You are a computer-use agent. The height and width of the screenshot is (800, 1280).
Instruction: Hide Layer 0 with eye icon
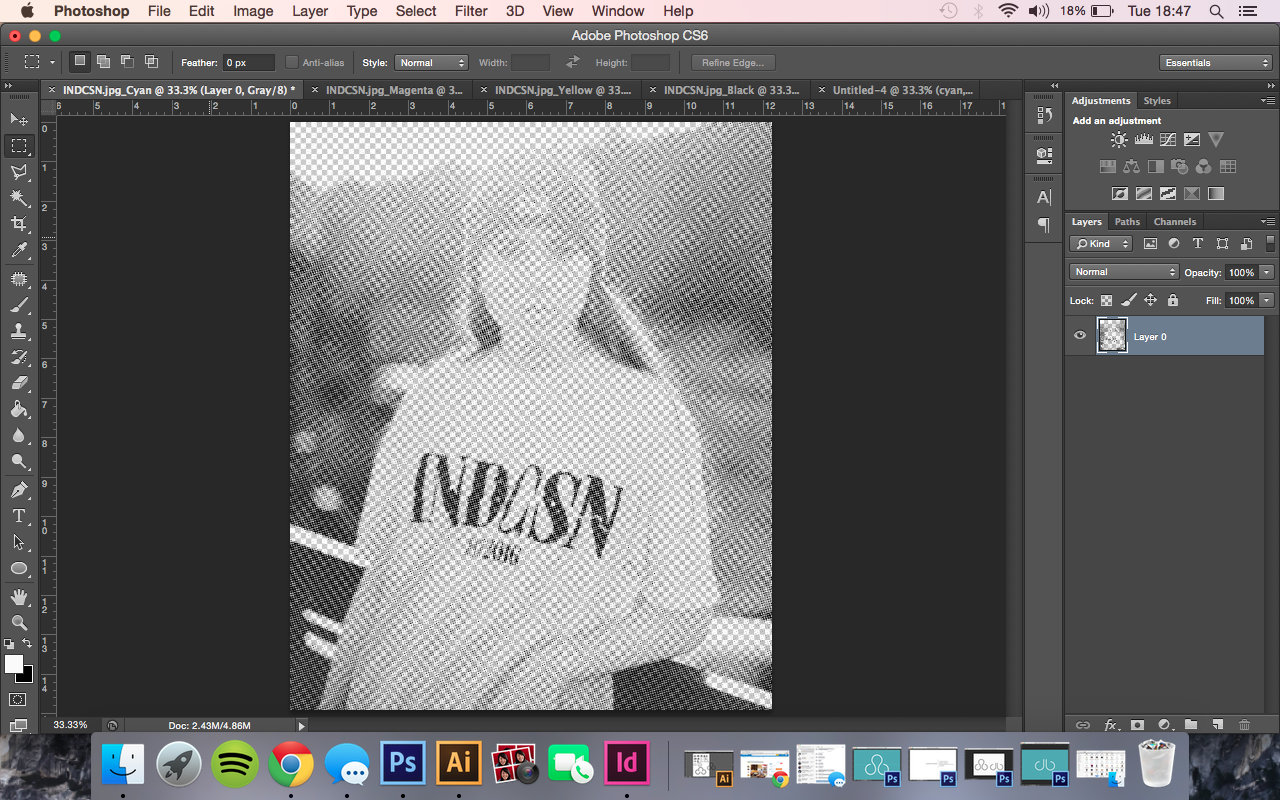tap(1079, 336)
